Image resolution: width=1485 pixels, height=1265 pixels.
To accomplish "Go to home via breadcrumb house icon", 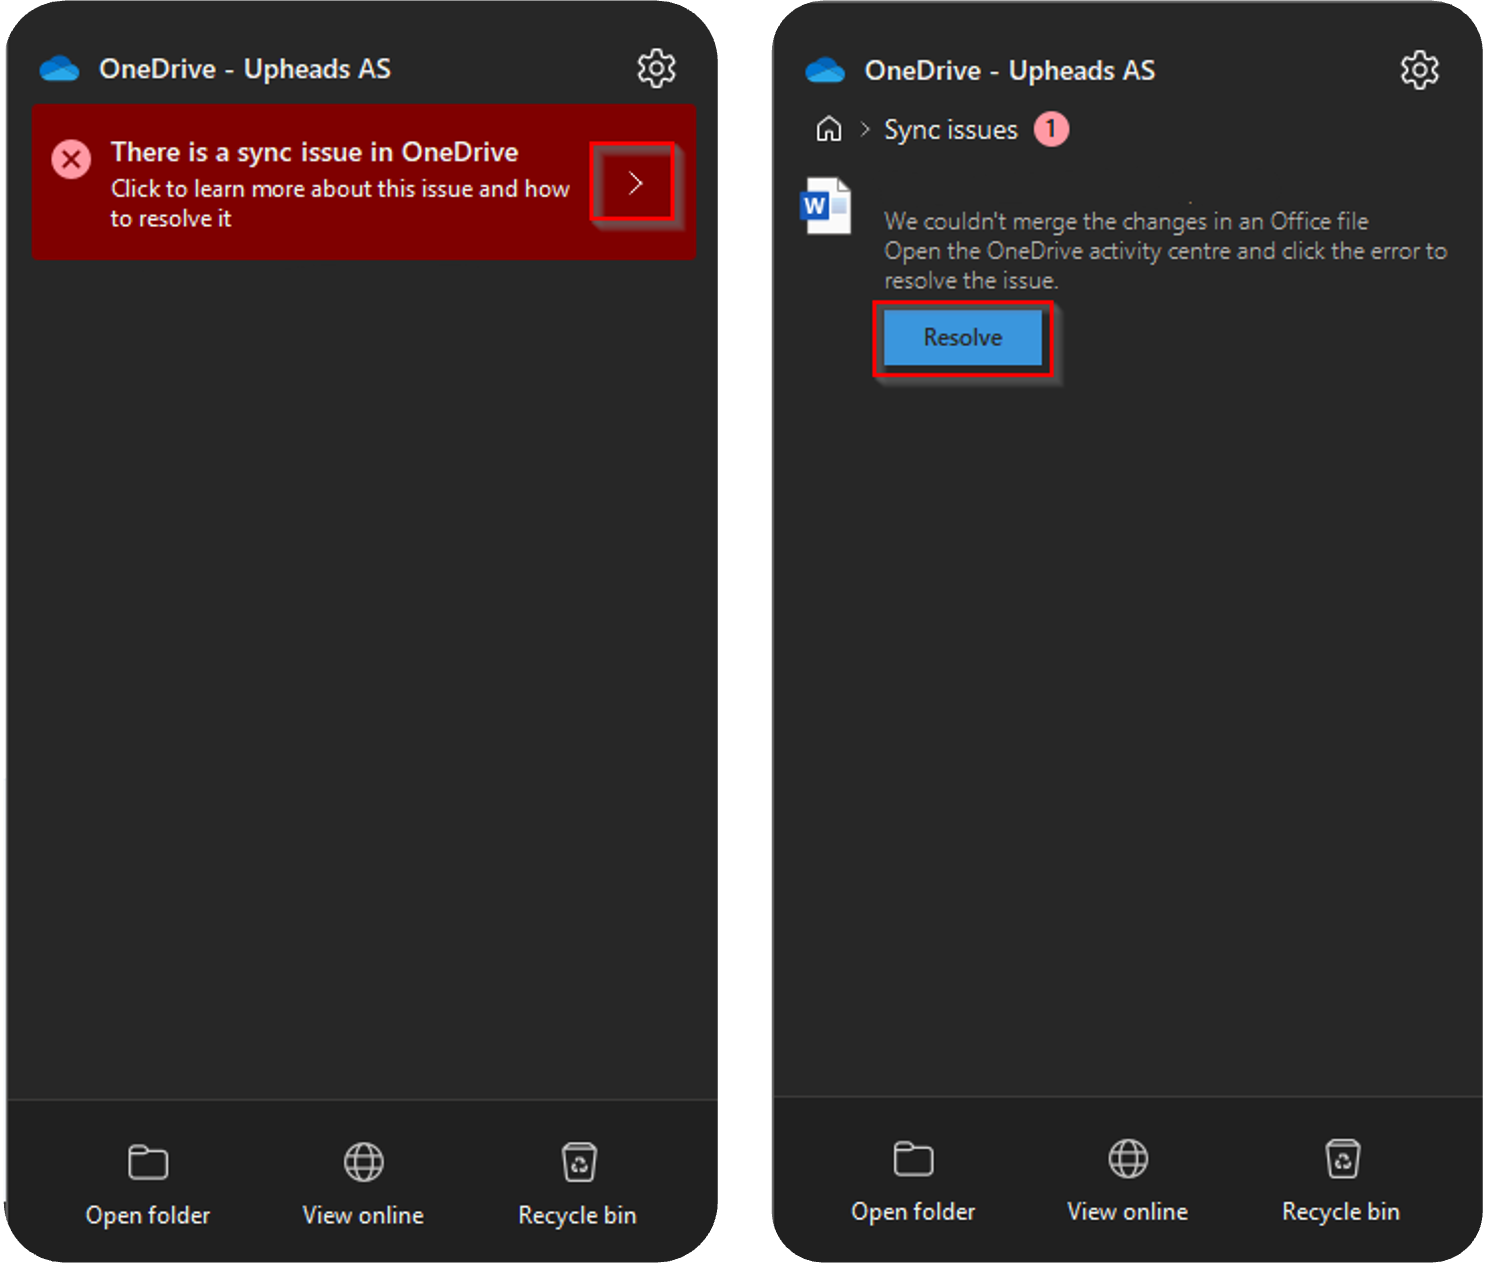I will (x=829, y=129).
